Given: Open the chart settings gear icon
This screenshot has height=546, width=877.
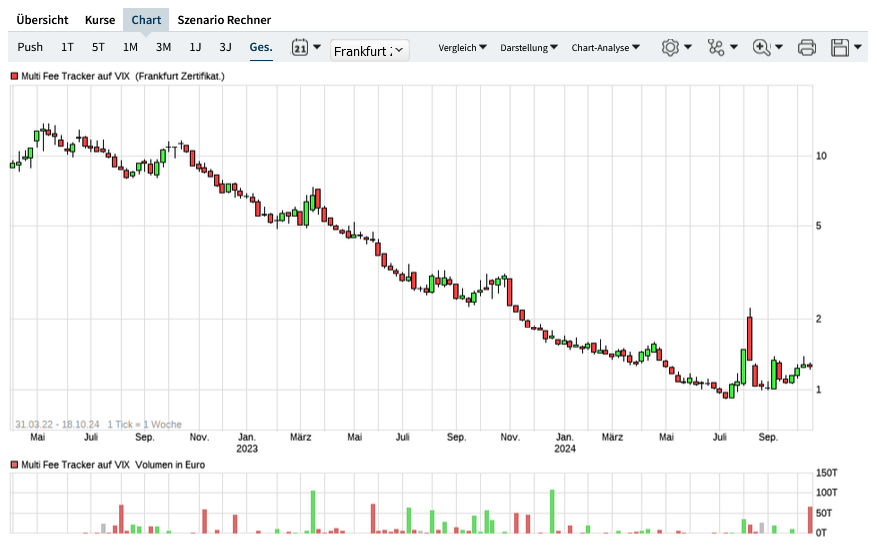Looking at the screenshot, I should coord(670,47).
